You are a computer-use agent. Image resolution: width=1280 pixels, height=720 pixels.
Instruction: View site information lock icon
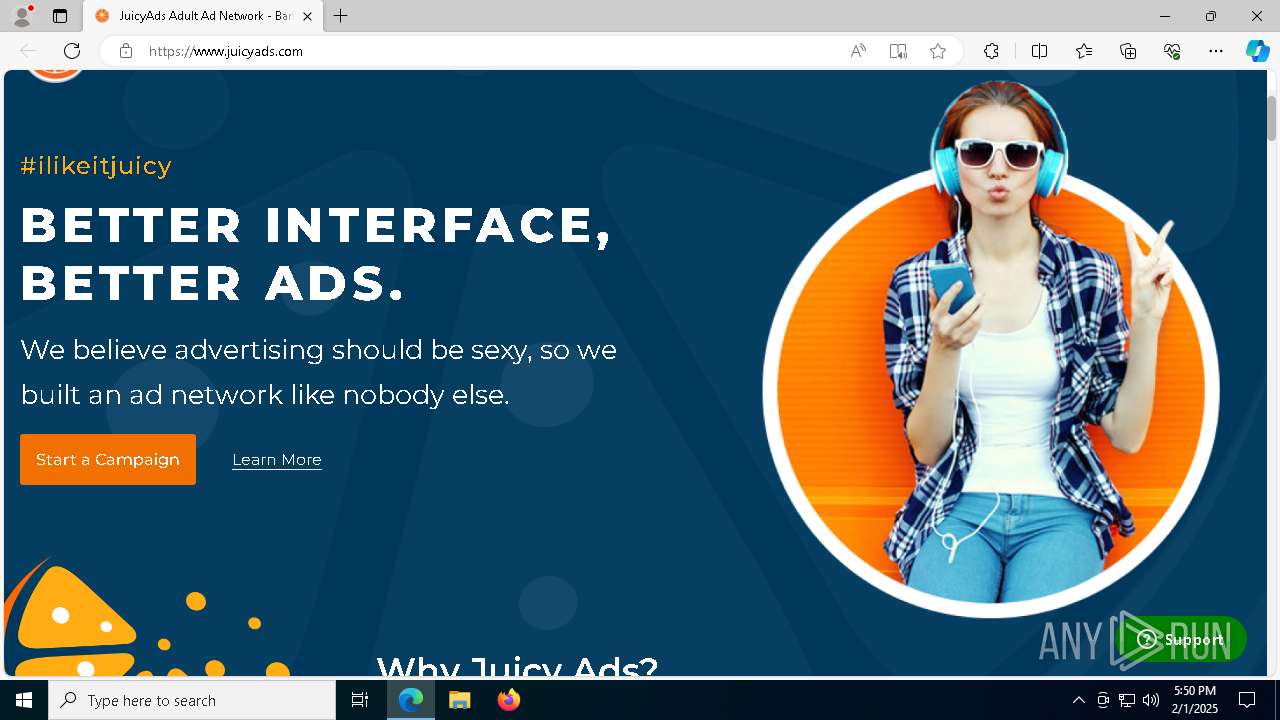pos(125,51)
